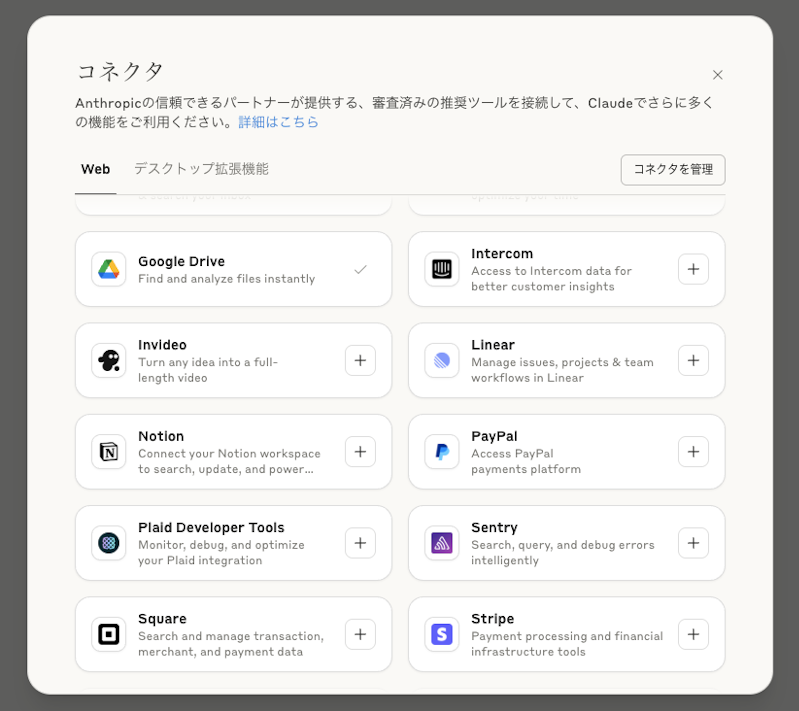Add the Notion connector with plus button

click(360, 452)
